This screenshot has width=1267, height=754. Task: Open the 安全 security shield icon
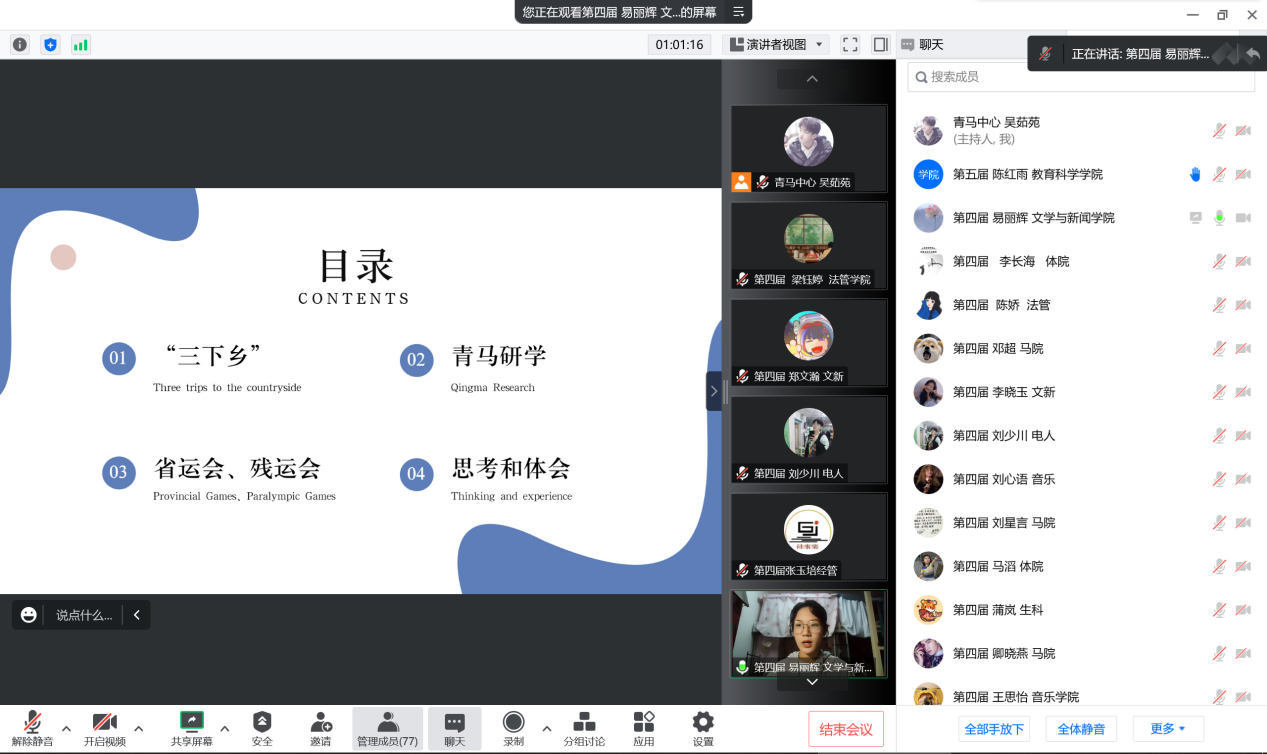tap(262, 722)
